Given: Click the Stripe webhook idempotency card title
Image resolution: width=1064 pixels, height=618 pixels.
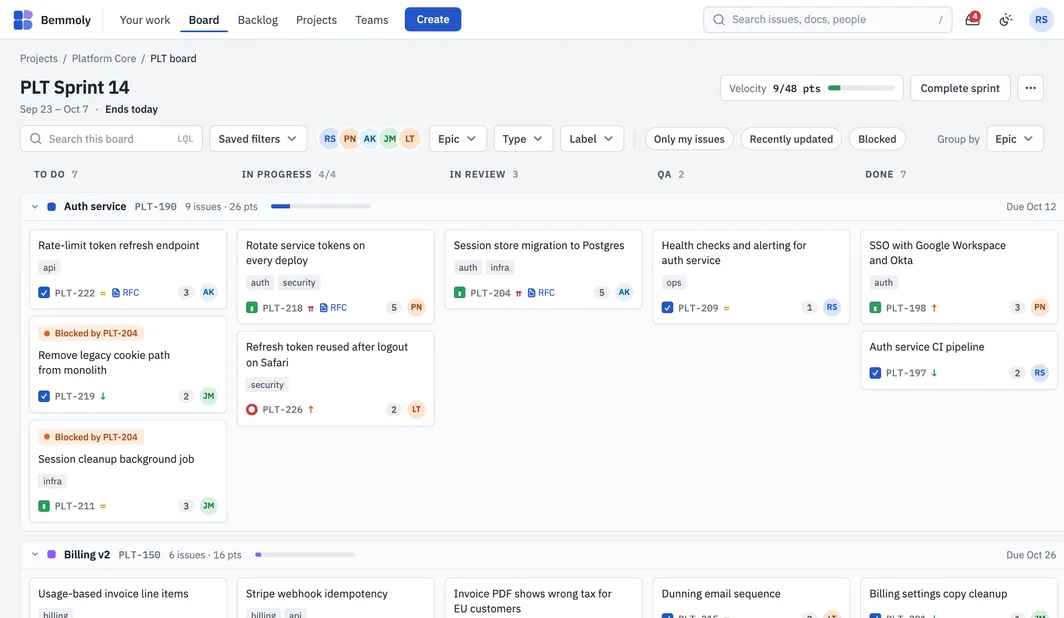Looking at the screenshot, I should 317,594.
